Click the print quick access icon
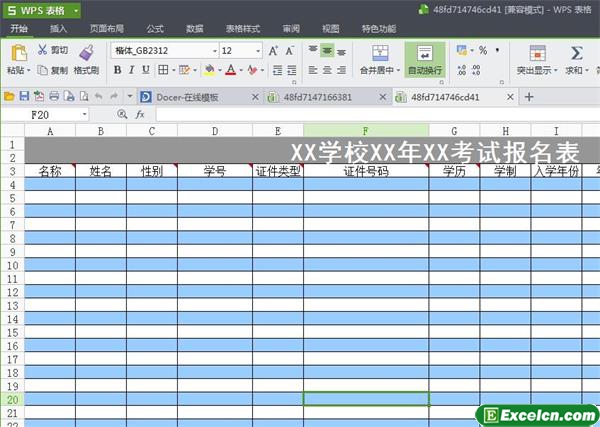Image resolution: width=600 pixels, height=427 pixels. pos(54,96)
